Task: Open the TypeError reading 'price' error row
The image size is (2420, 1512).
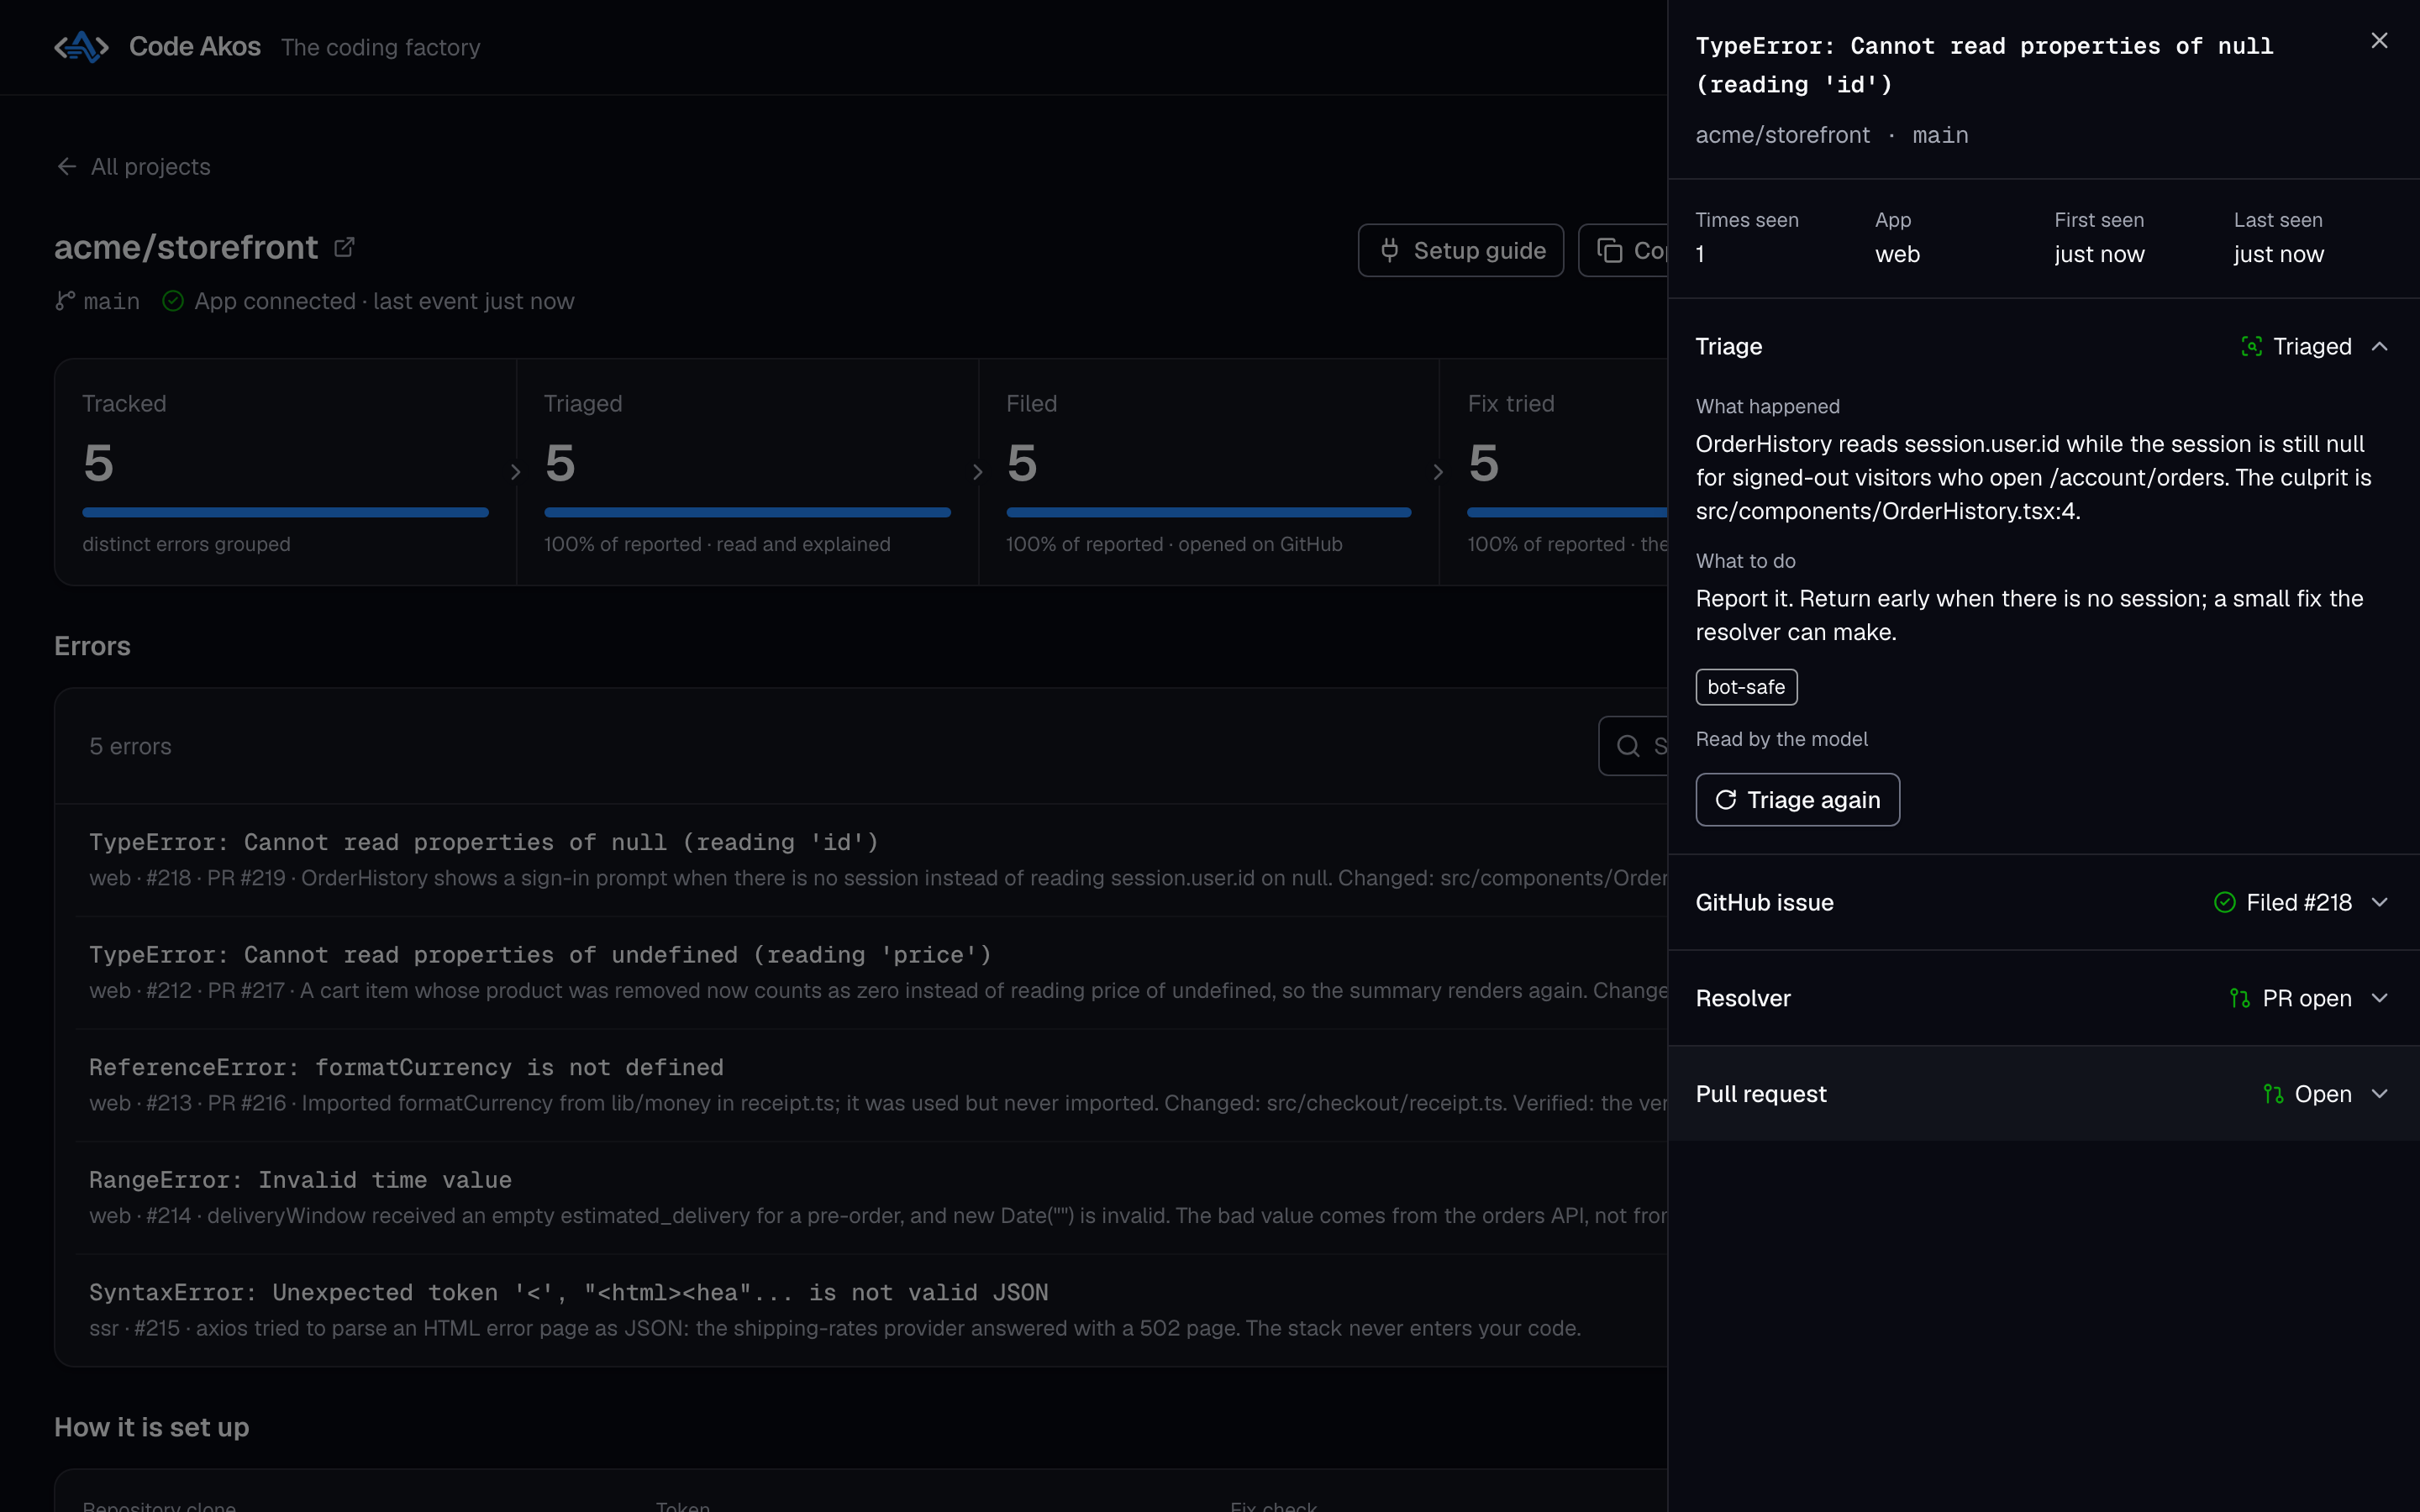Action: [x=871, y=972]
